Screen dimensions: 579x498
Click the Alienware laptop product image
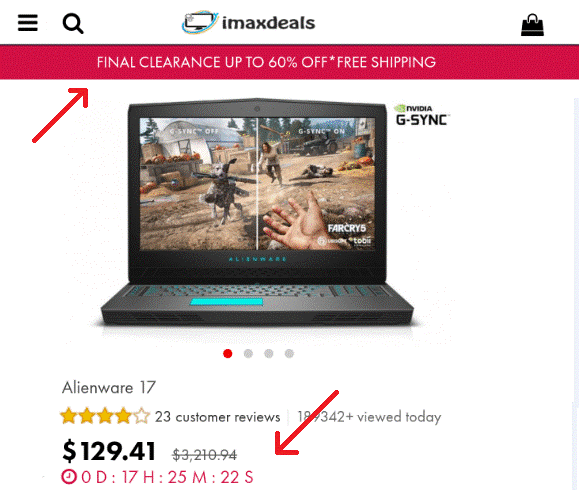(x=257, y=214)
